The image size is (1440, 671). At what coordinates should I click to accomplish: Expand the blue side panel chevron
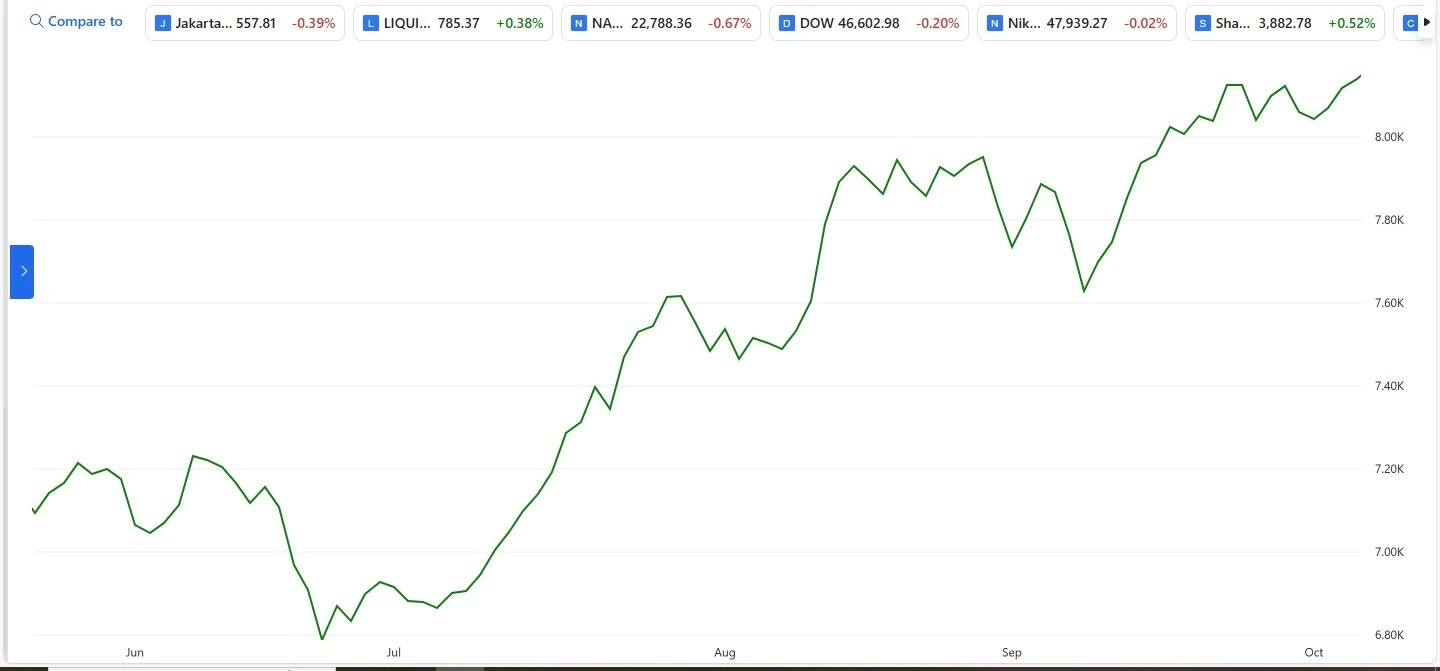(x=22, y=271)
